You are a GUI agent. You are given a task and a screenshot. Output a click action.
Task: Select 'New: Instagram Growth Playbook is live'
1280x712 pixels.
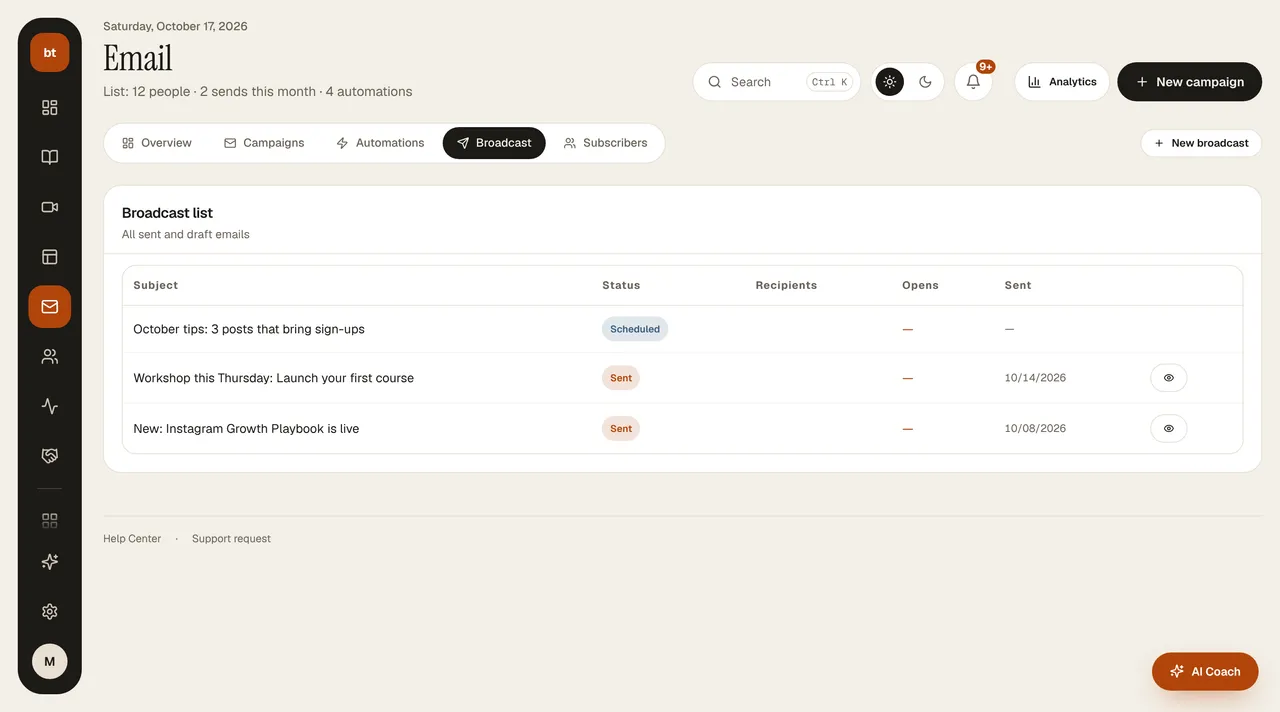[246, 428]
